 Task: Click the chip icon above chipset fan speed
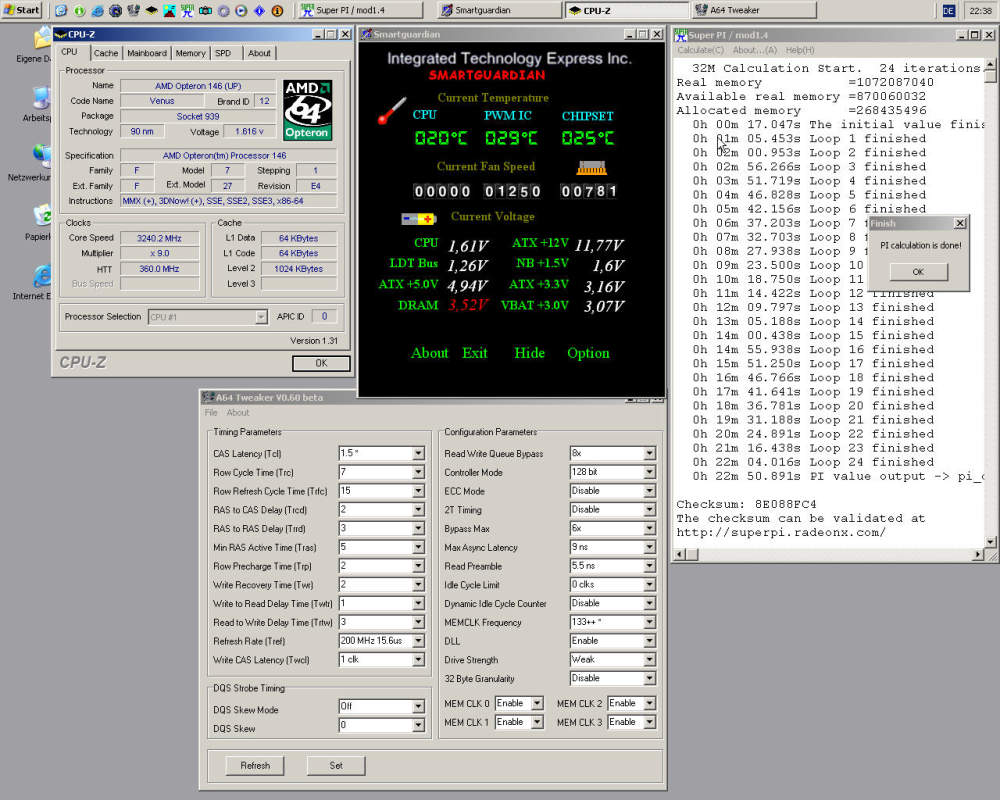tap(591, 168)
